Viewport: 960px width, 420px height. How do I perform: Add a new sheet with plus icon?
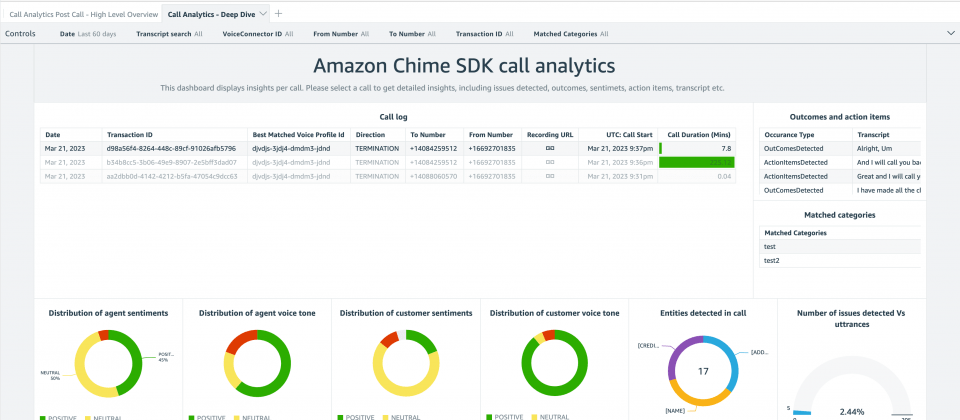[278, 13]
